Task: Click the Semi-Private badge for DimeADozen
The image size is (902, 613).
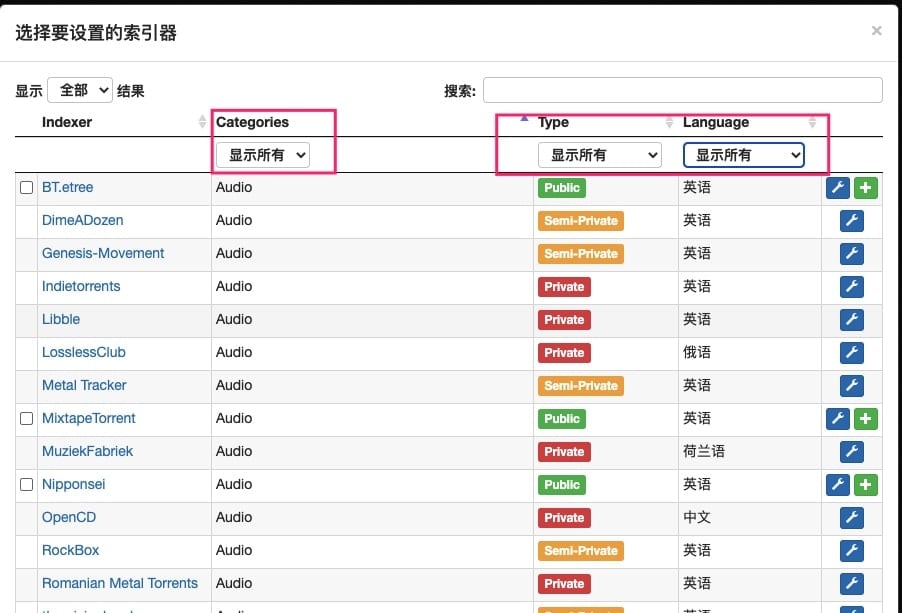Action: [581, 221]
